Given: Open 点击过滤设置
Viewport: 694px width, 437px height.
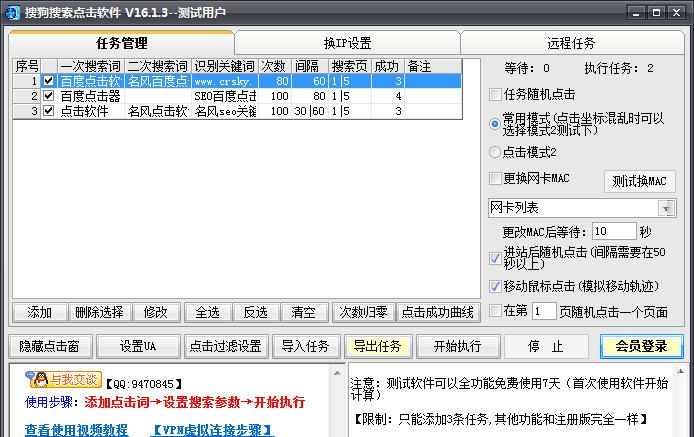Looking at the screenshot, I should (x=226, y=346).
